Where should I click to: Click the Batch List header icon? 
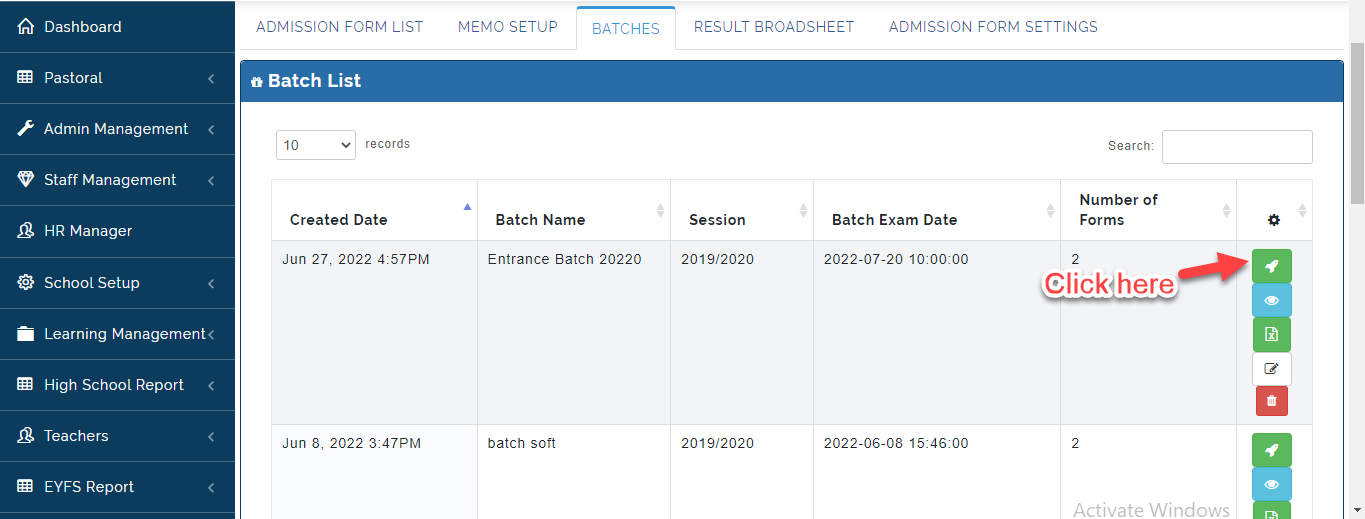[x=257, y=82]
